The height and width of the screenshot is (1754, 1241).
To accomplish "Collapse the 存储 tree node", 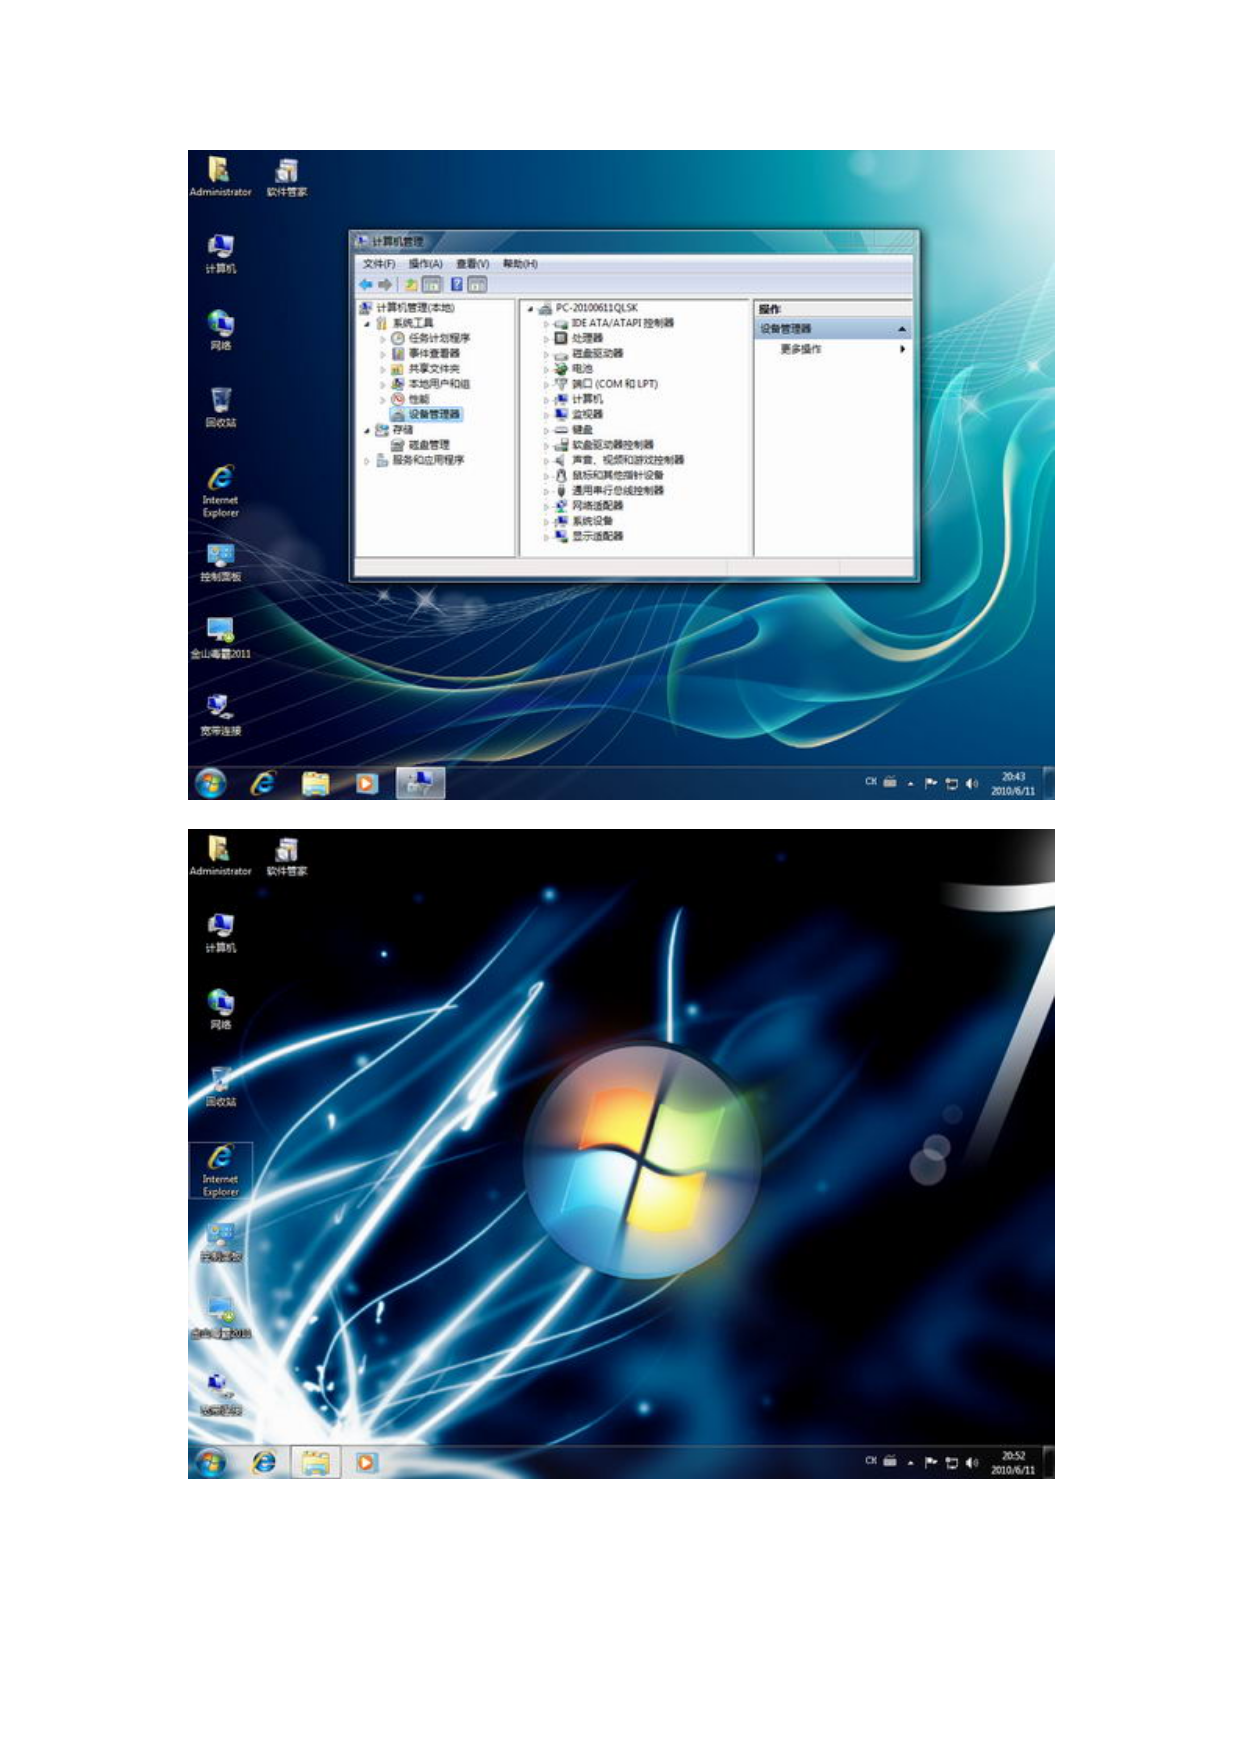I will (x=367, y=430).
